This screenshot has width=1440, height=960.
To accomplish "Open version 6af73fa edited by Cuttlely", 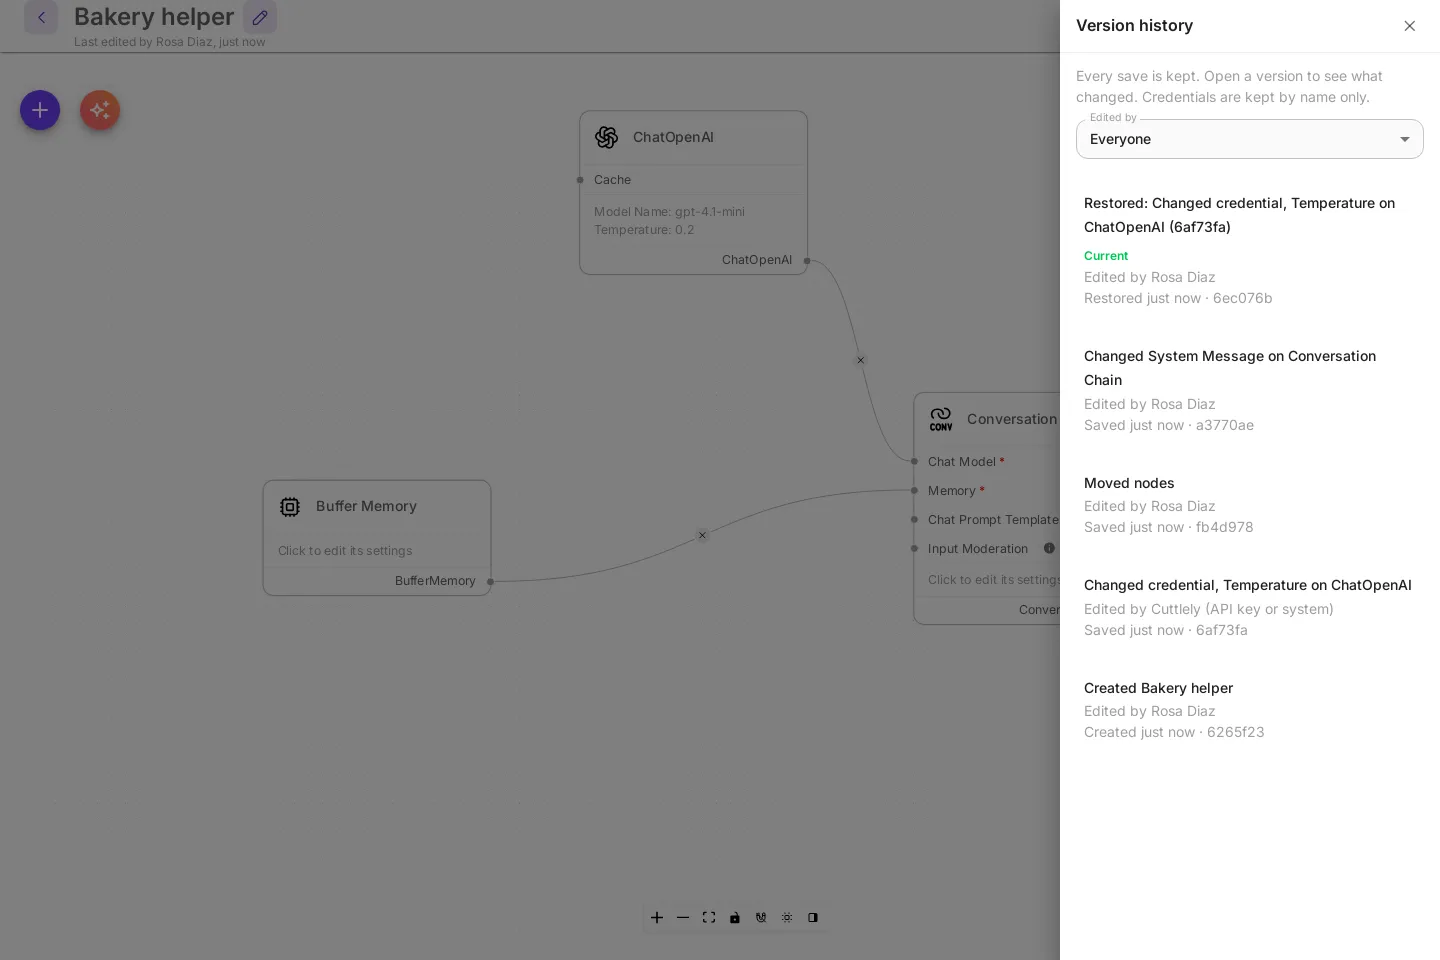I will (x=1249, y=607).
